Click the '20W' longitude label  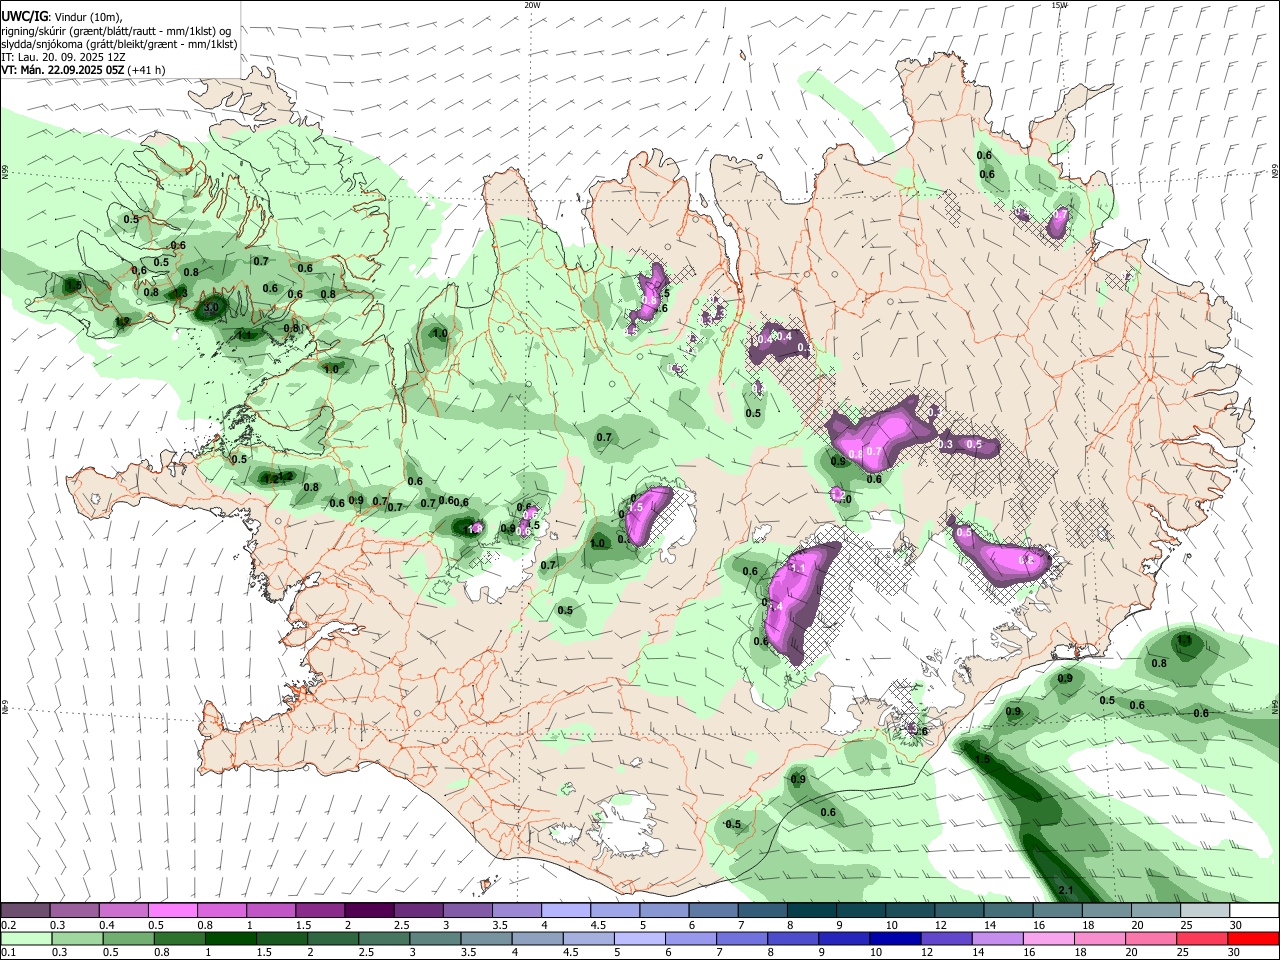532,5
